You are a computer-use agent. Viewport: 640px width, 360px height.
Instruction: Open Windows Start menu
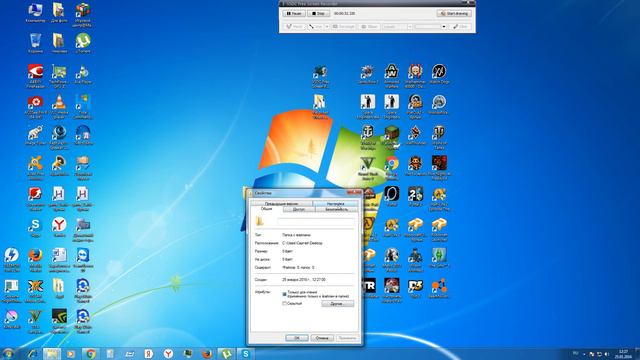click(9, 354)
